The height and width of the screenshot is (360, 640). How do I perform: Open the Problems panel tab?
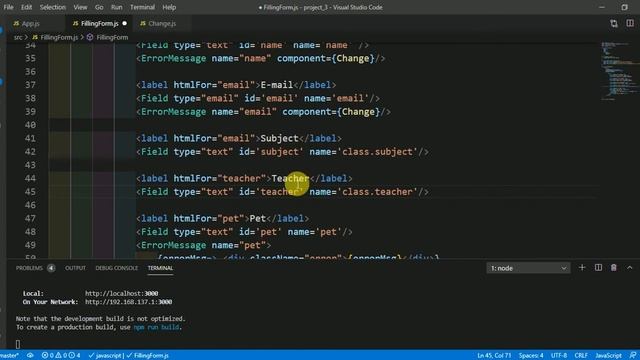[x=29, y=268]
